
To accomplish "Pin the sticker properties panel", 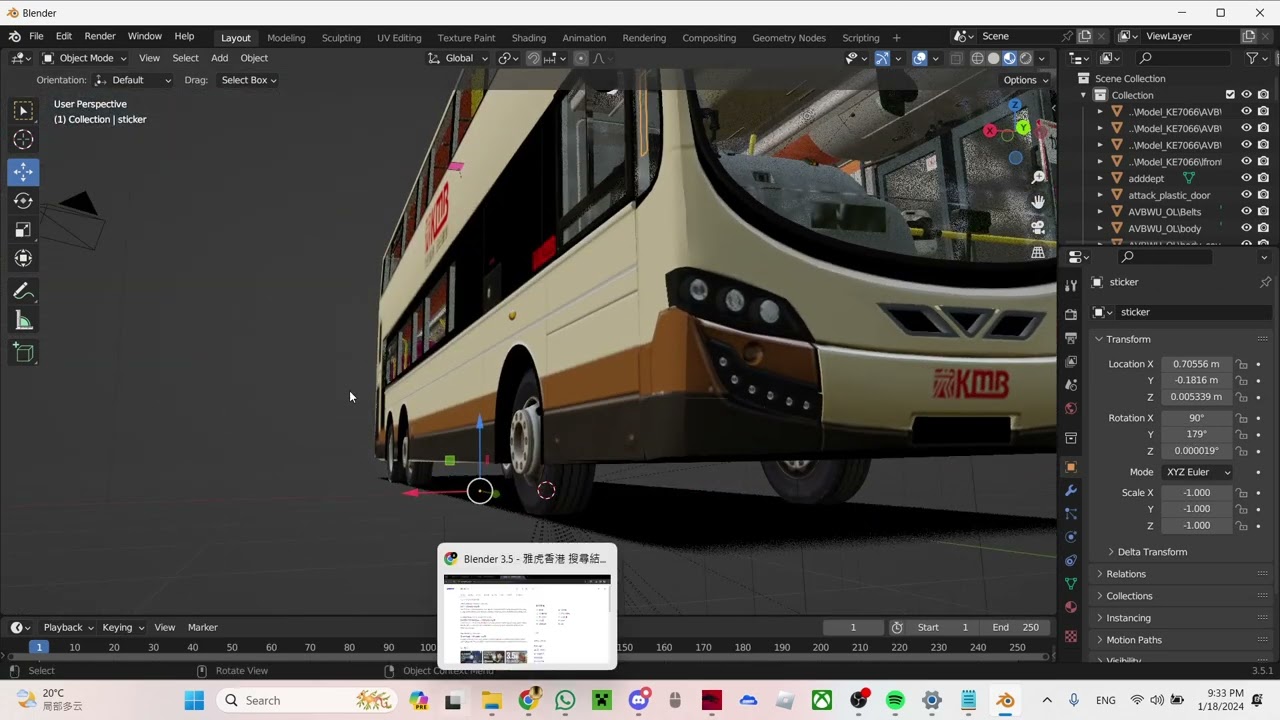I will (1265, 282).
